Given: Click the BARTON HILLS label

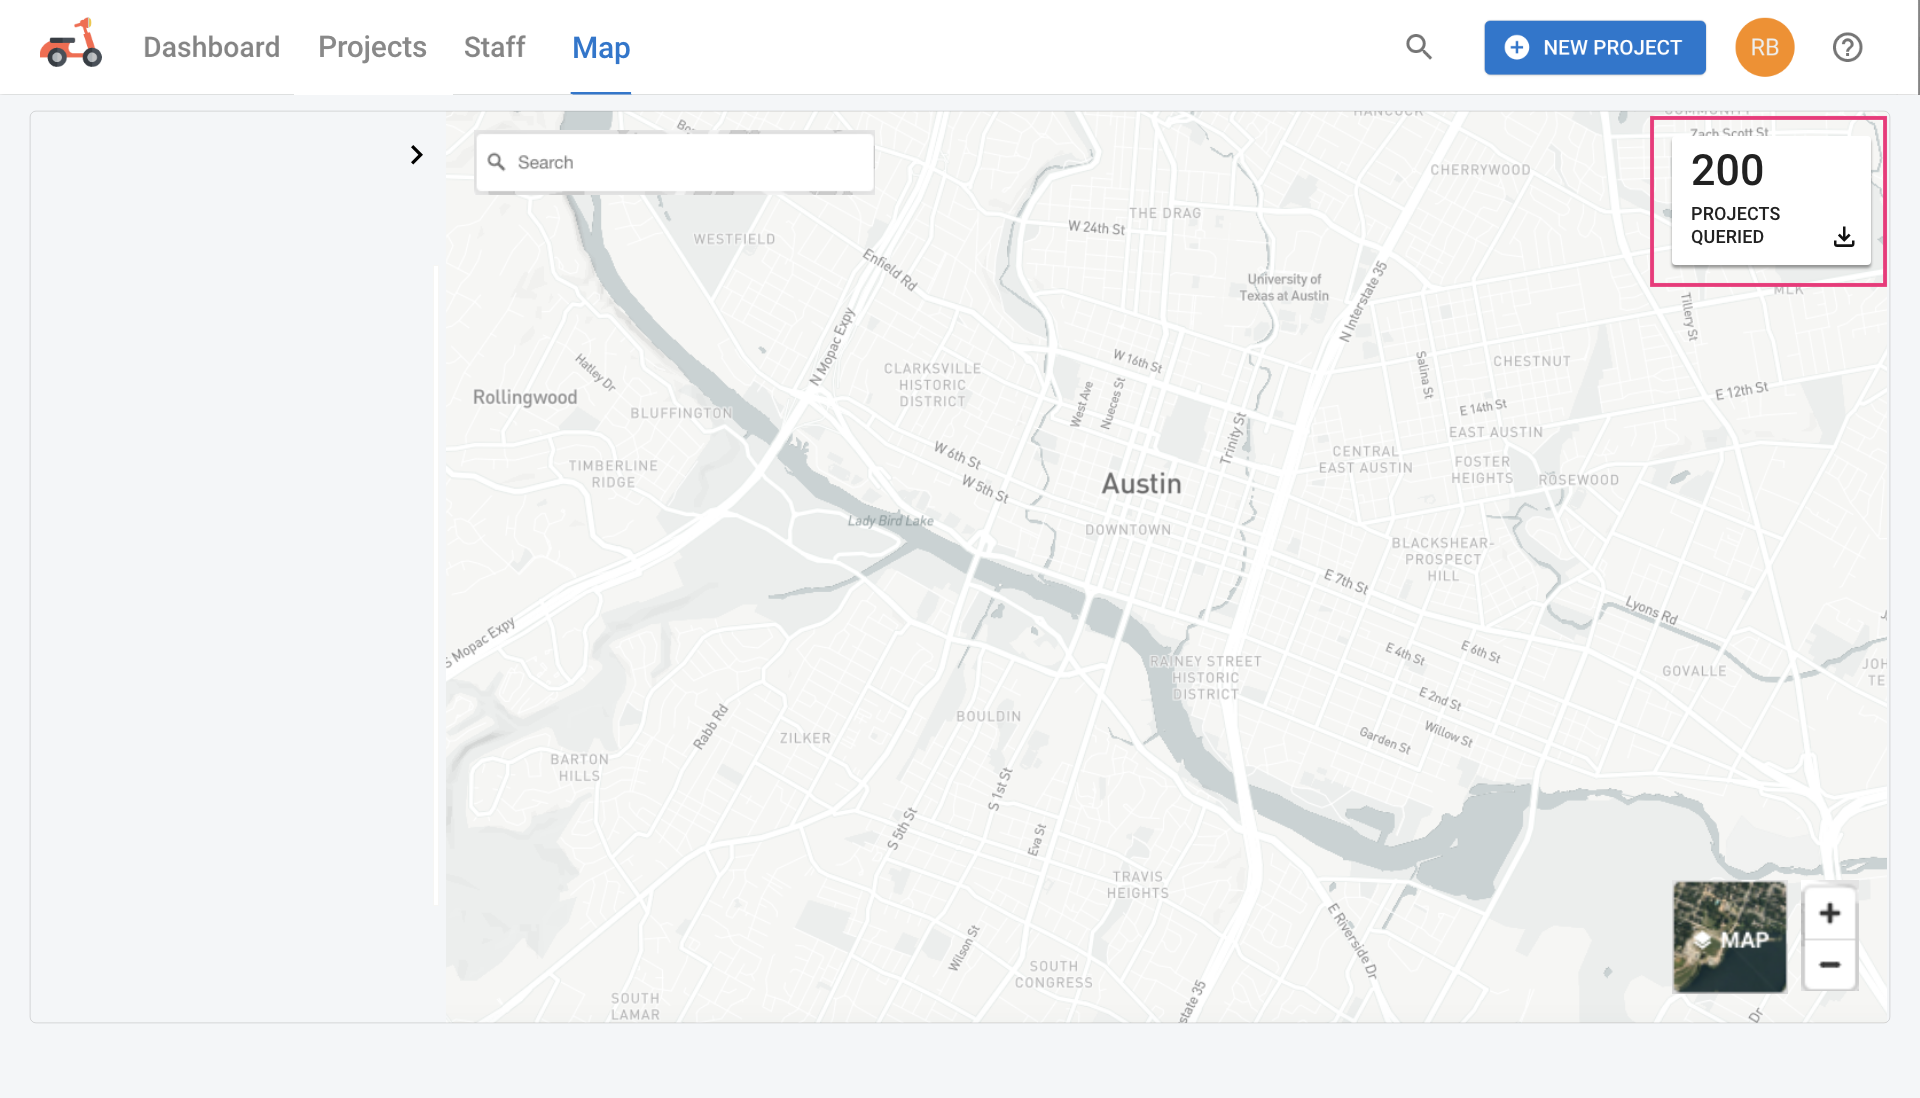Looking at the screenshot, I should [579, 767].
